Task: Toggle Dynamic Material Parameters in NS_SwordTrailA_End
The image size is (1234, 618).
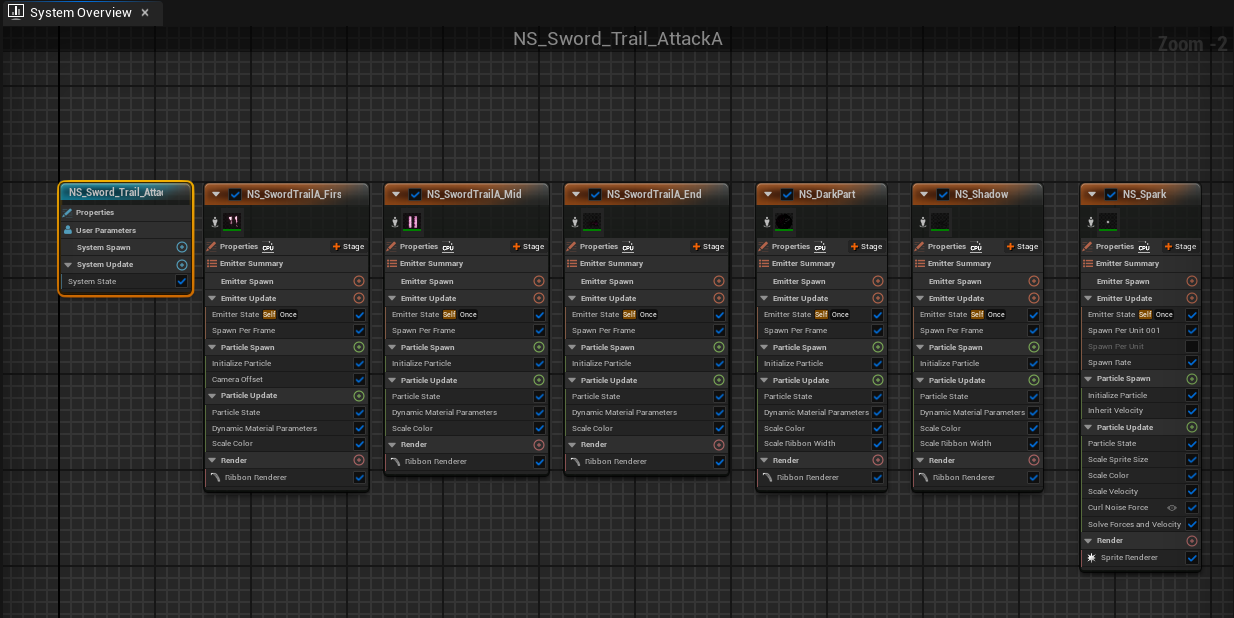Action: 720,413
